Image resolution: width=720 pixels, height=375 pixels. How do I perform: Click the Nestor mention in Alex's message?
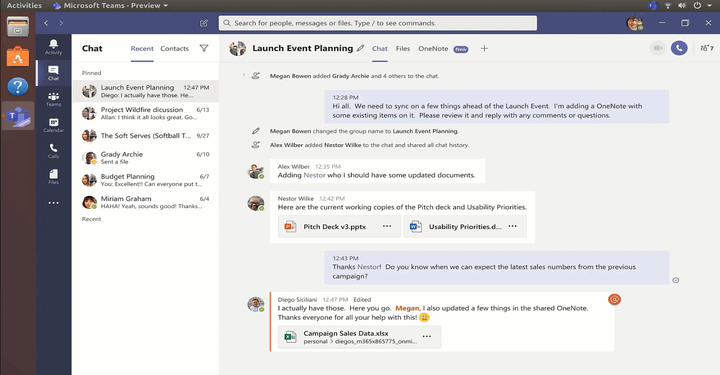[315, 175]
